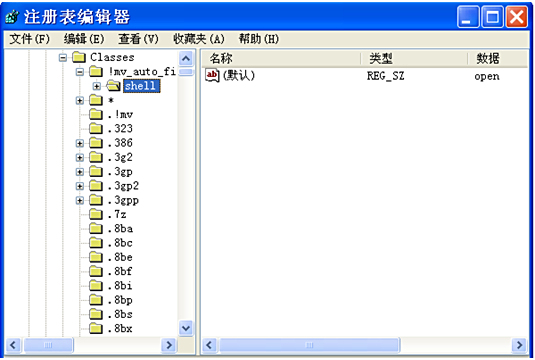Expand the .3gpp key

[80, 200]
